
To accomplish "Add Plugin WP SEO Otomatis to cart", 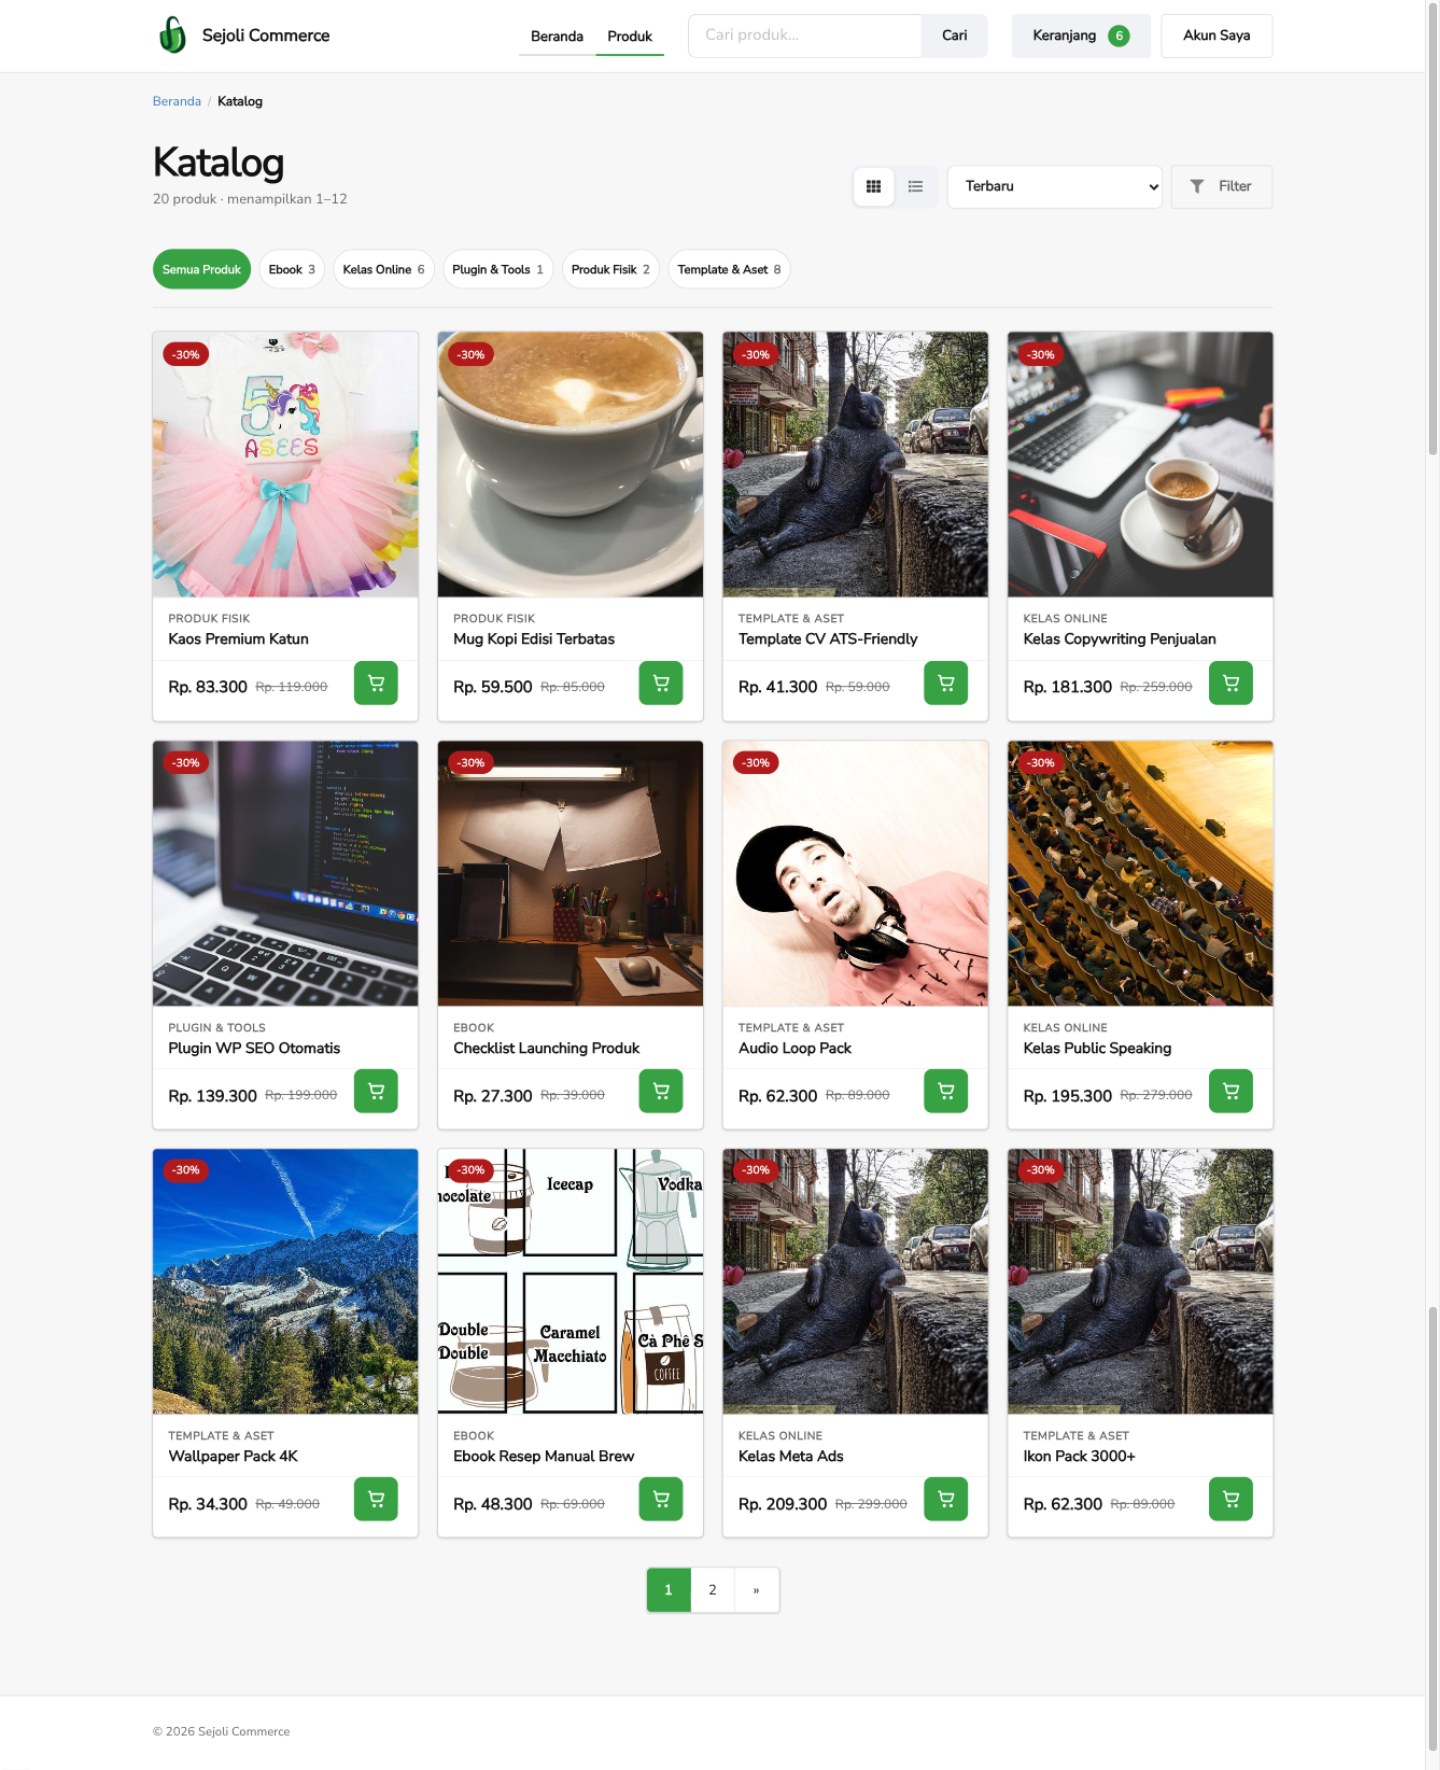I will pyautogui.click(x=376, y=1091).
